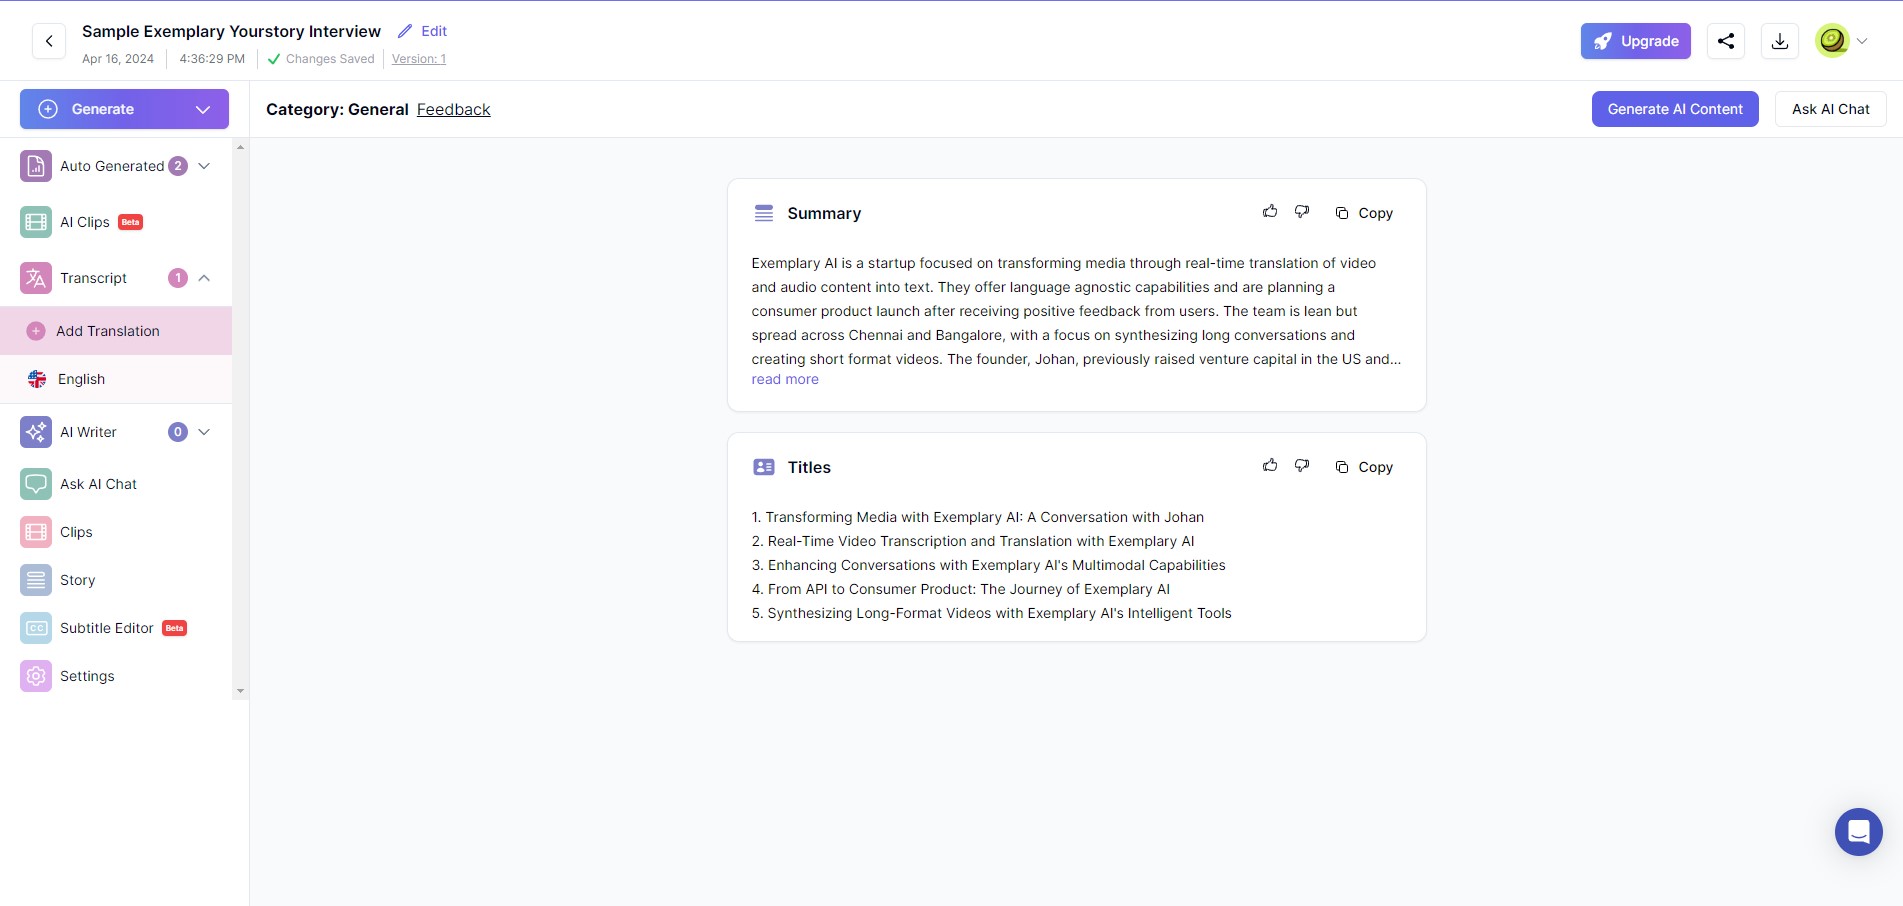Thumbs up the Summary card
1903x906 pixels.
(1270, 212)
